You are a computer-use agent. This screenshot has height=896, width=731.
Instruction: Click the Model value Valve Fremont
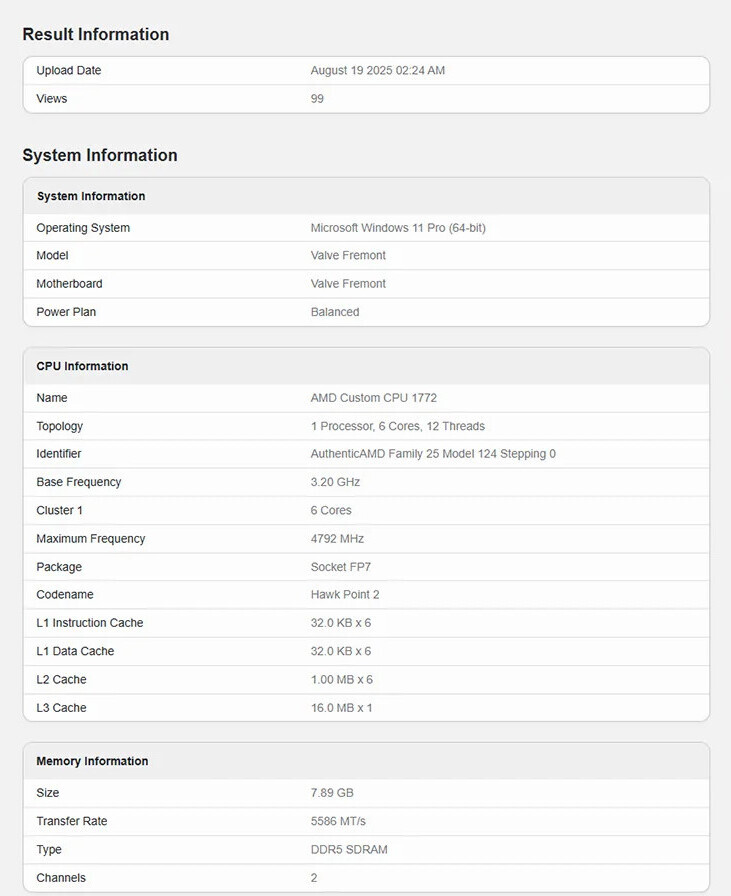(x=348, y=256)
